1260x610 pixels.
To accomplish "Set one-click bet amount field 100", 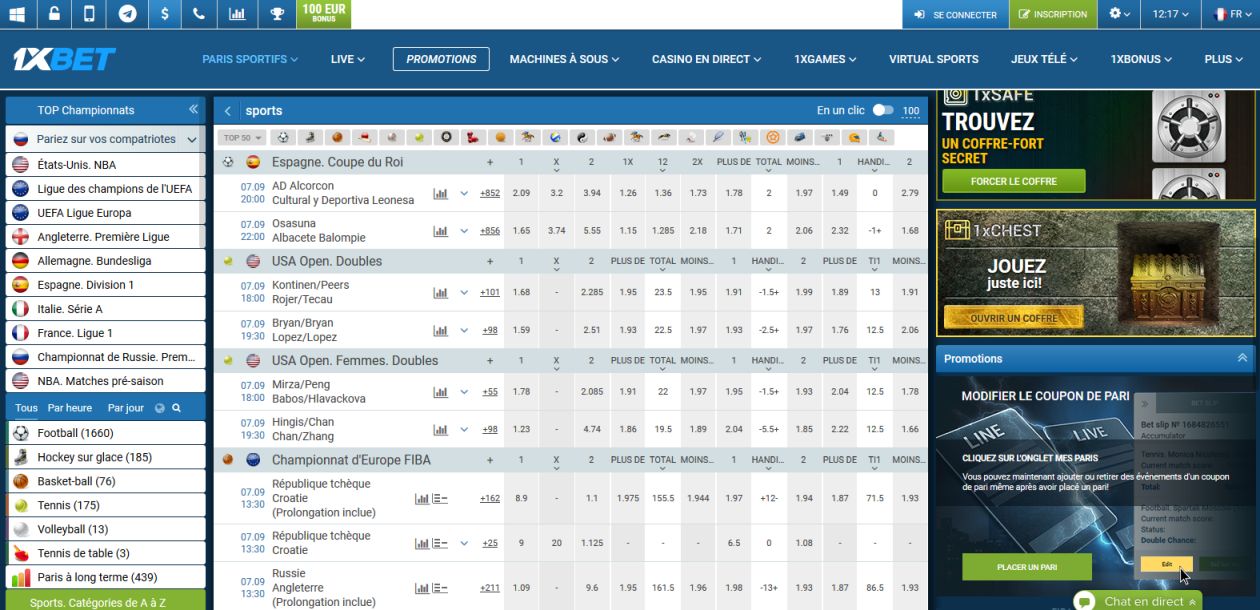I will pos(911,112).
